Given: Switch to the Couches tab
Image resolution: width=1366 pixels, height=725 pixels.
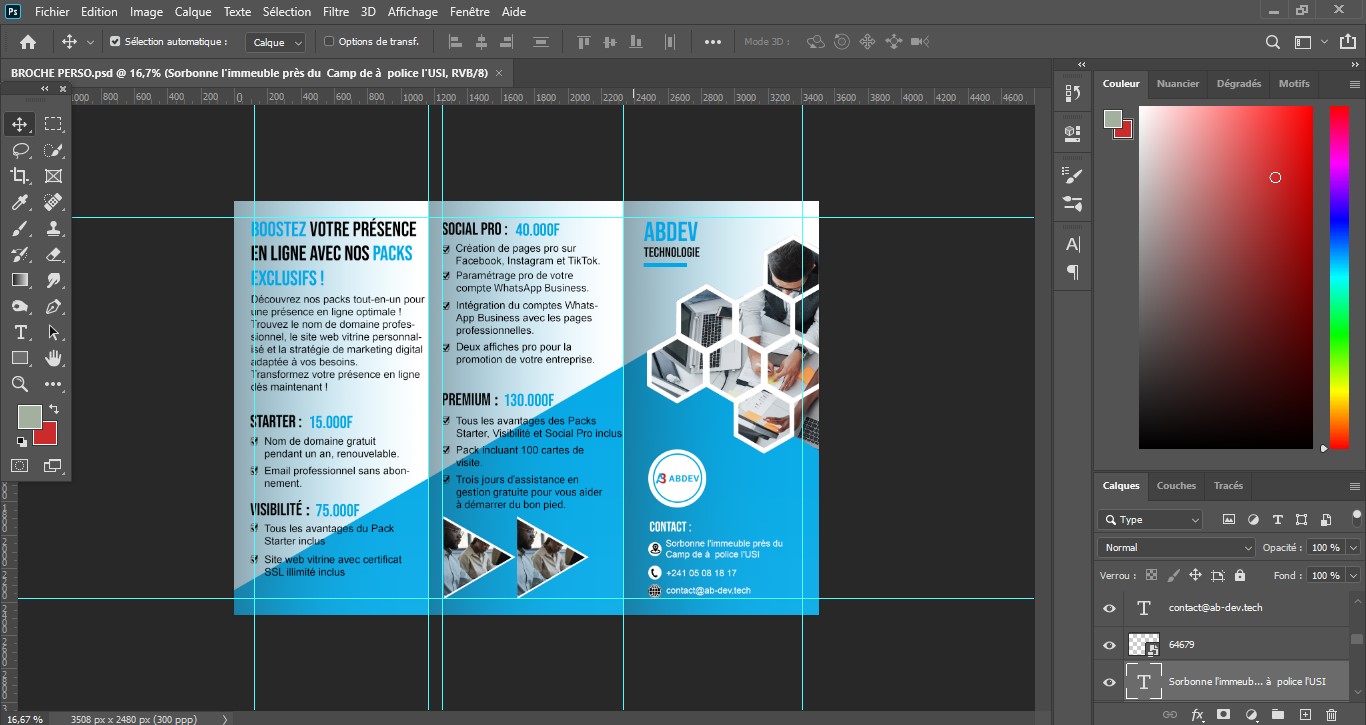Looking at the screenshot, I should pyautogui.click(x=1176, y=486).
